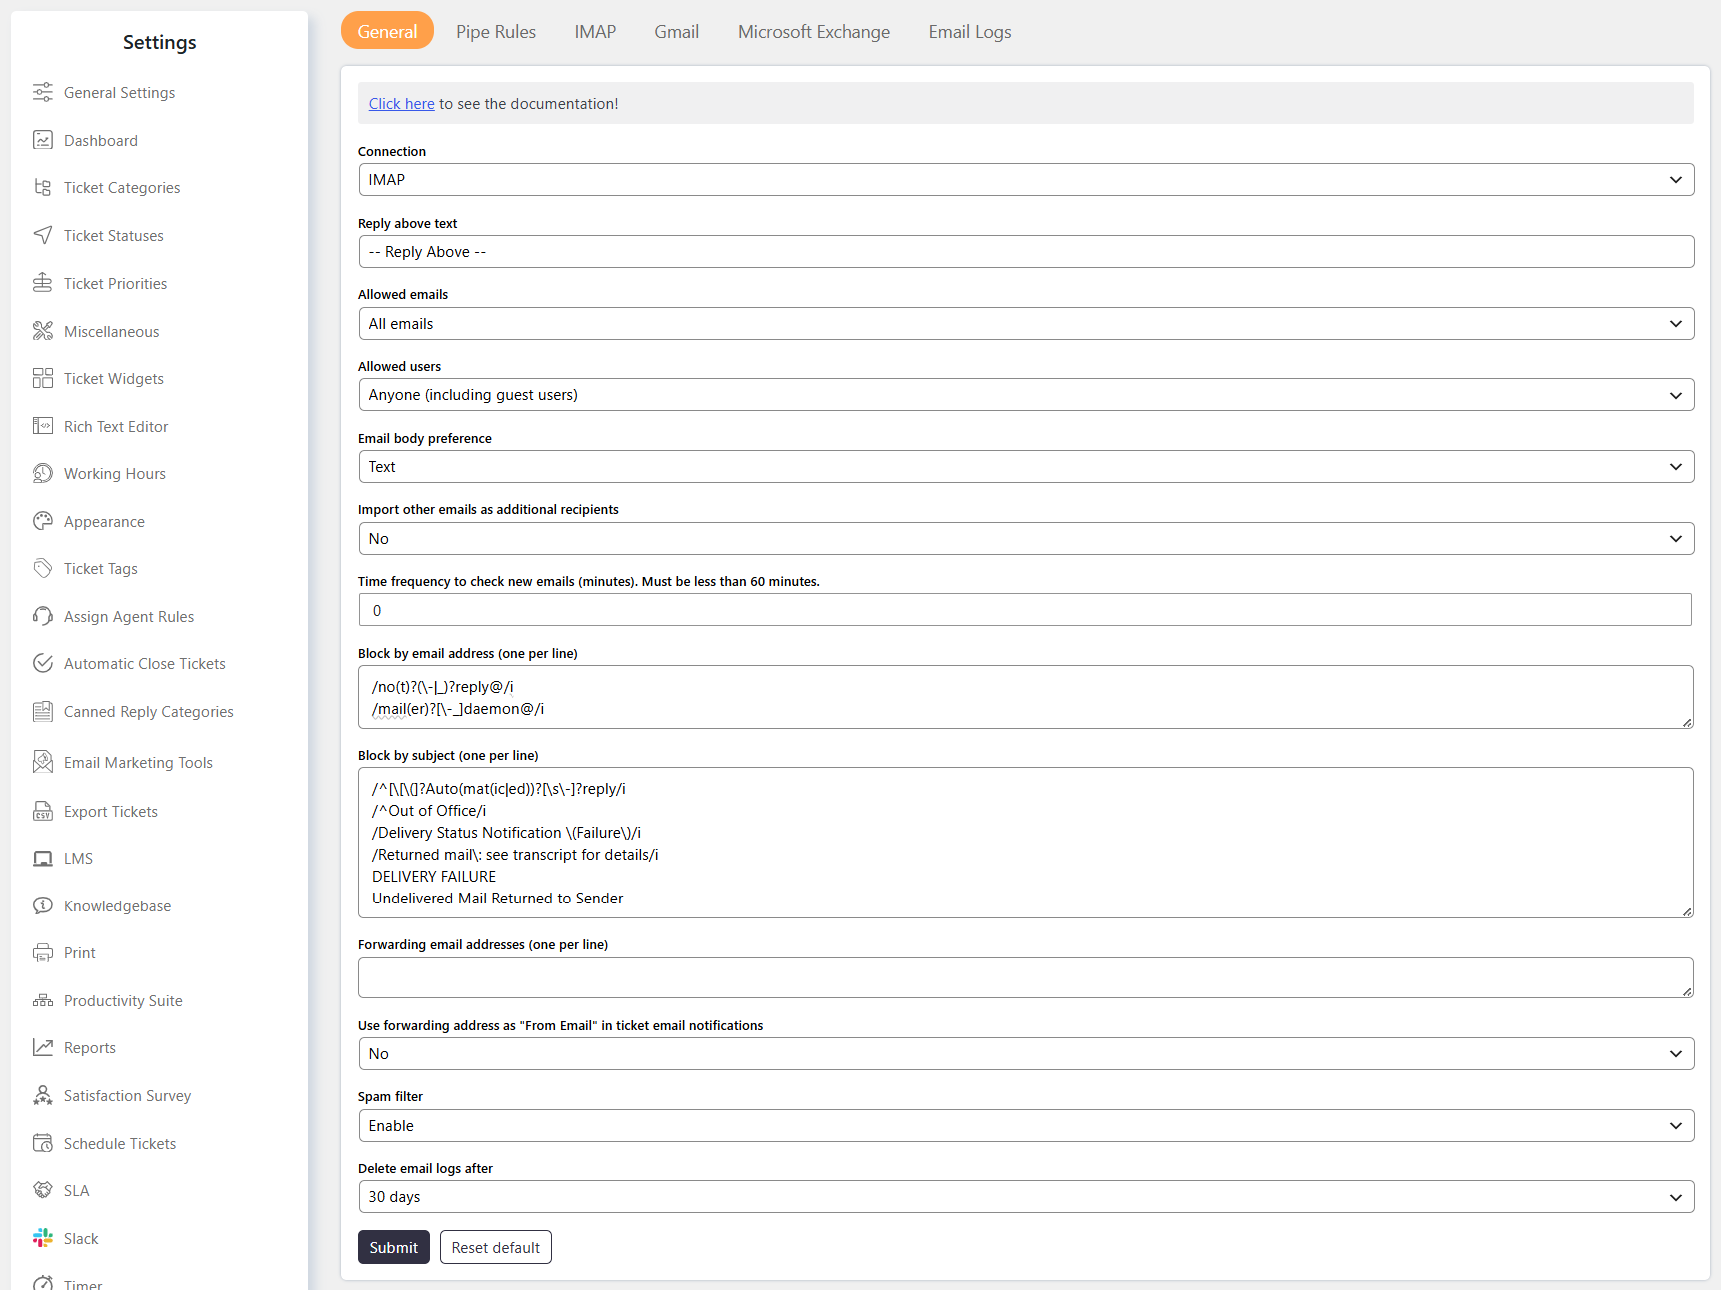The image size is (1721, 1290).
Task: Click Rich Text Editor icon
Action: point(42,426)
